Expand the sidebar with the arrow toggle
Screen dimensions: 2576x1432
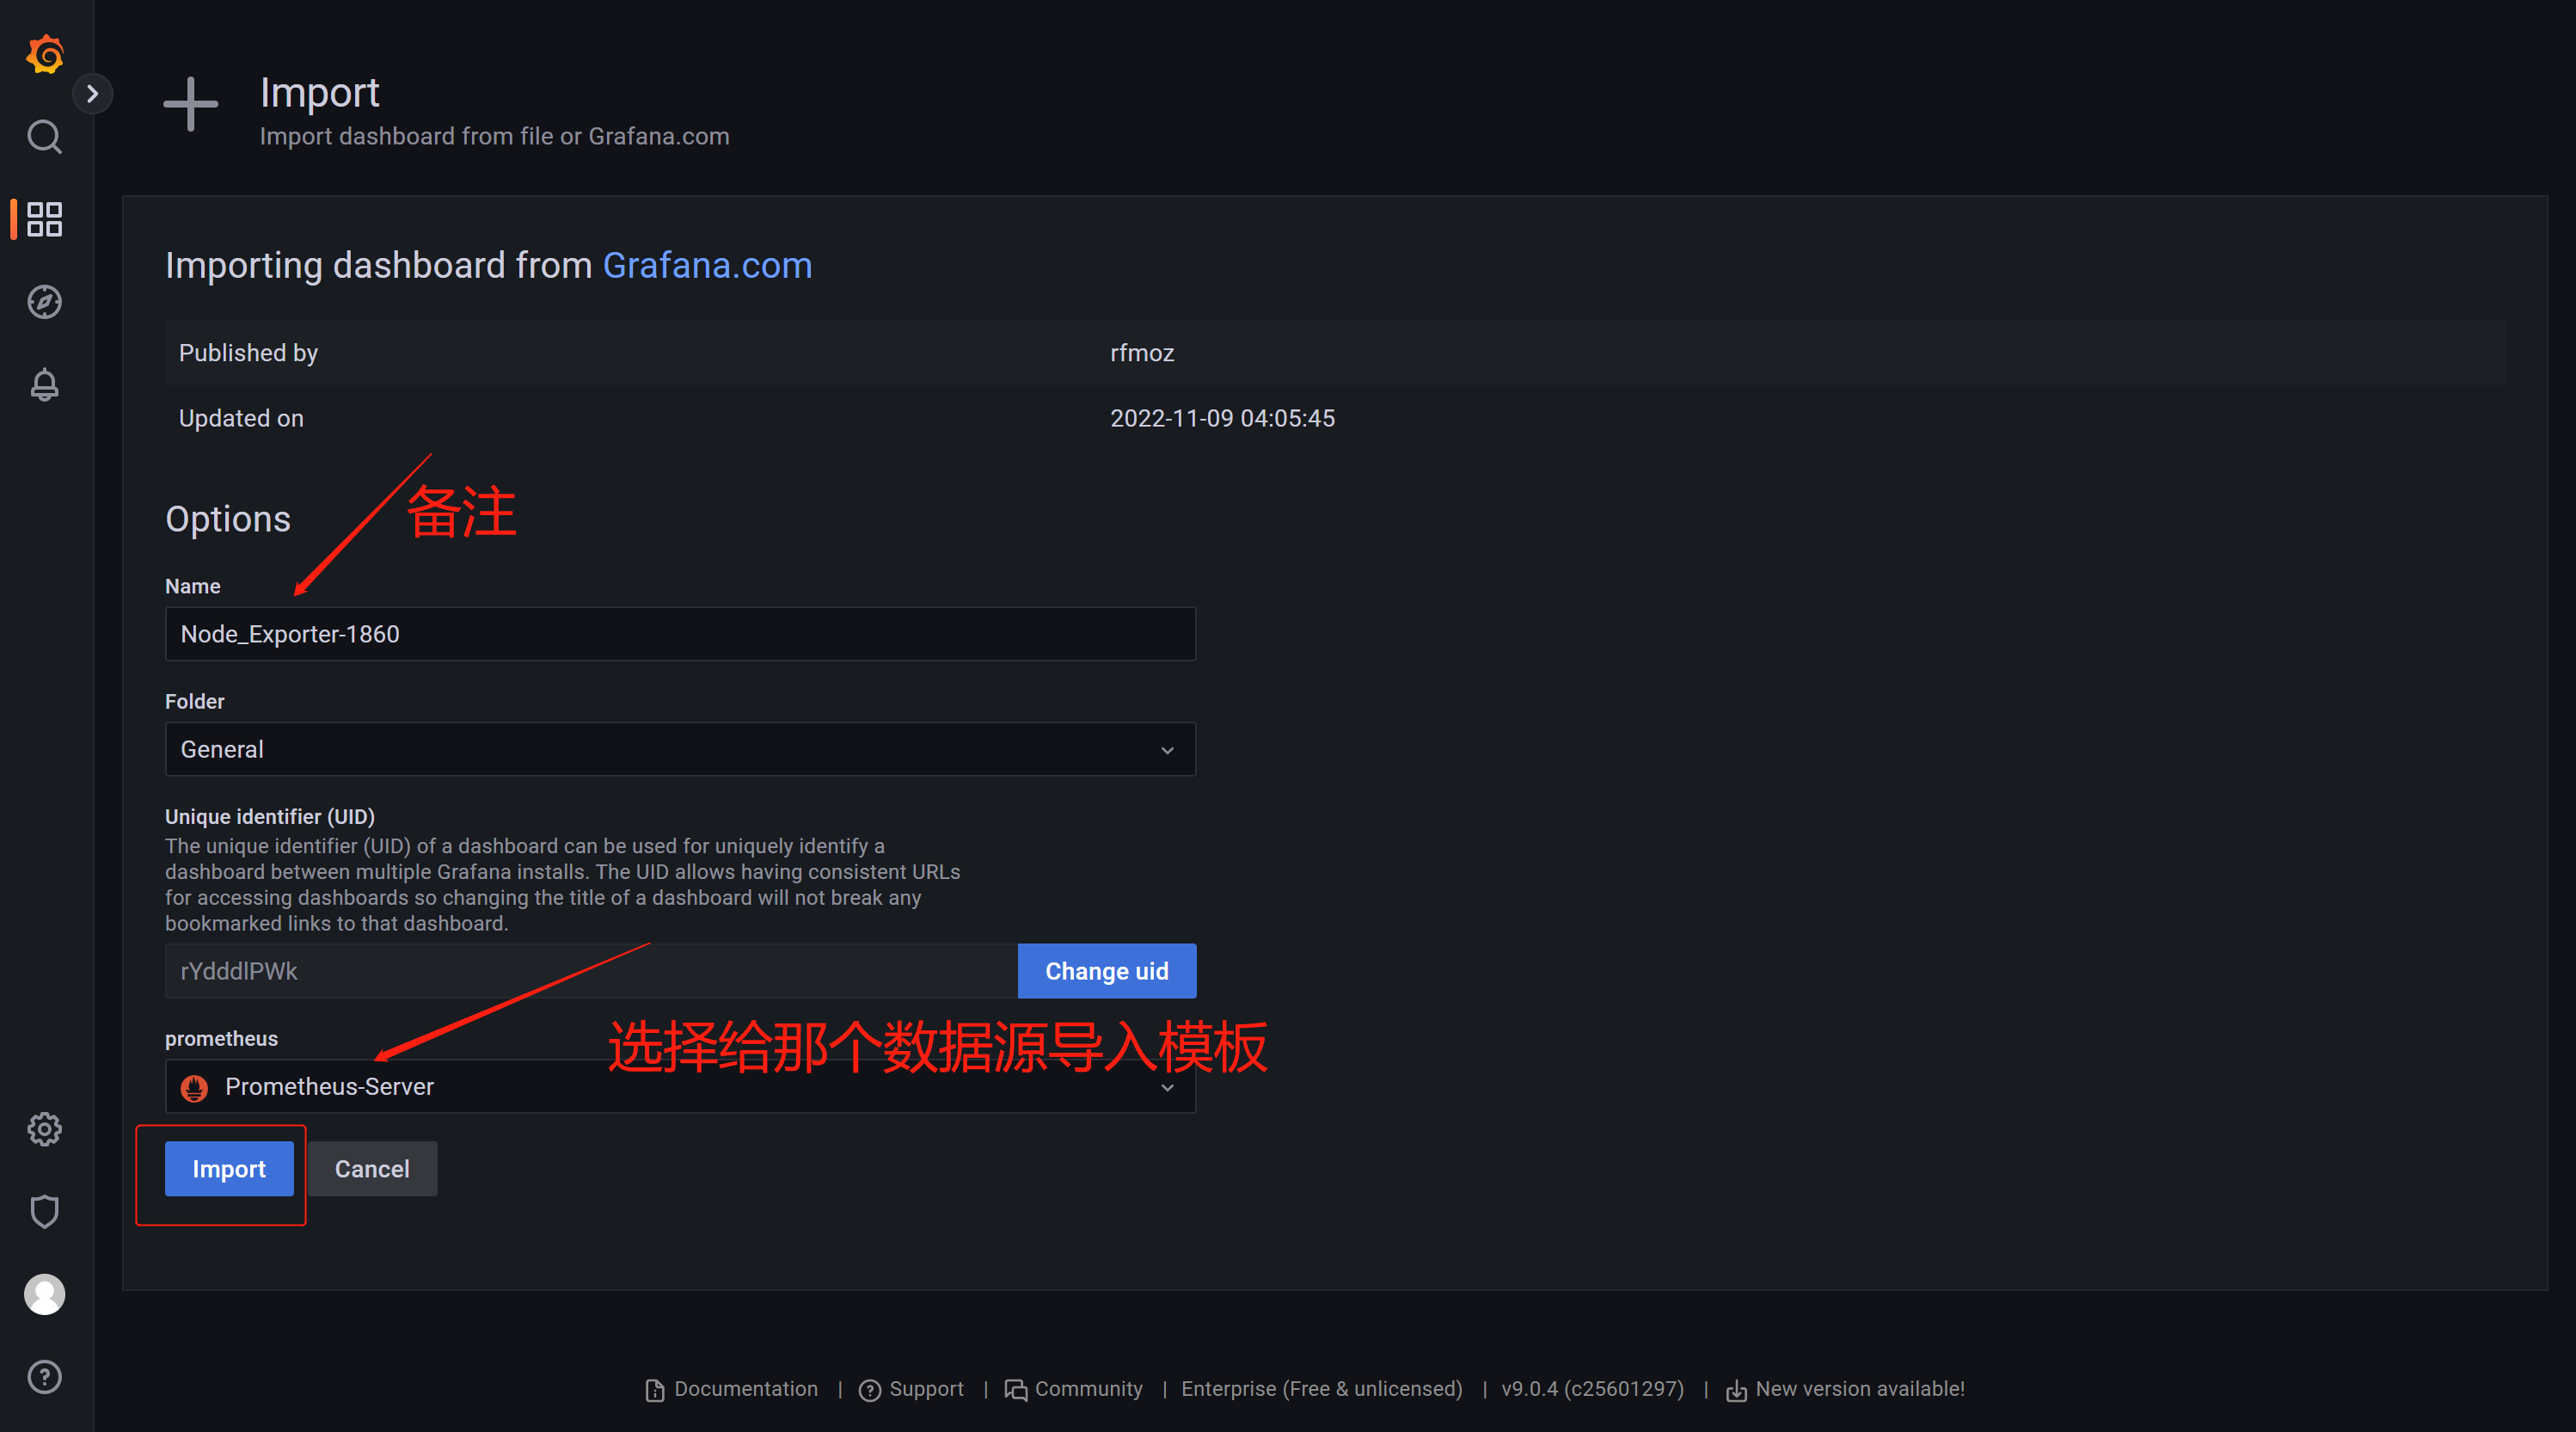92,94
